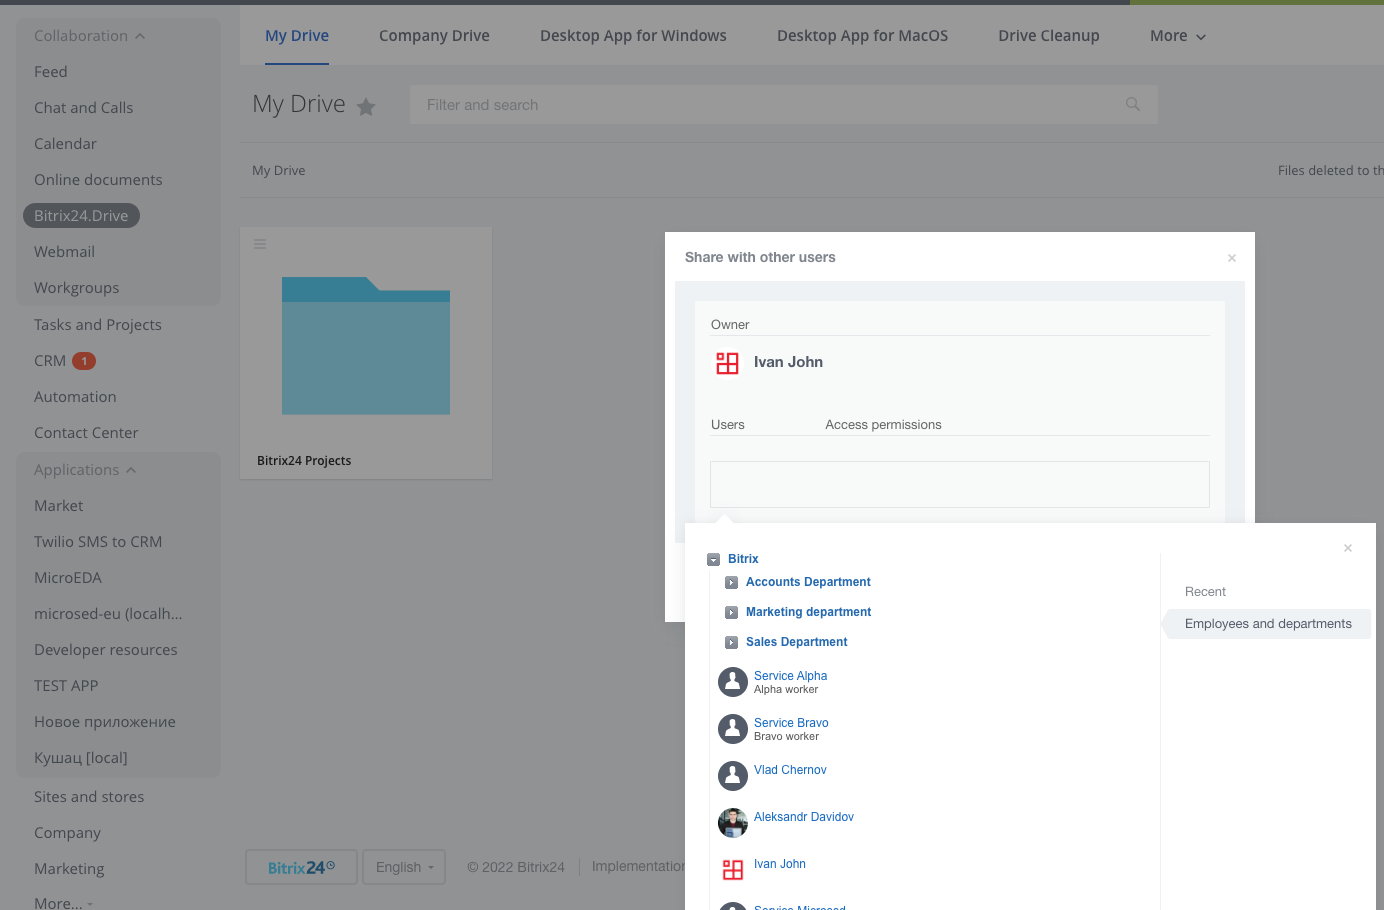Open Workgroups in sidebar

[x=76, y=288]
